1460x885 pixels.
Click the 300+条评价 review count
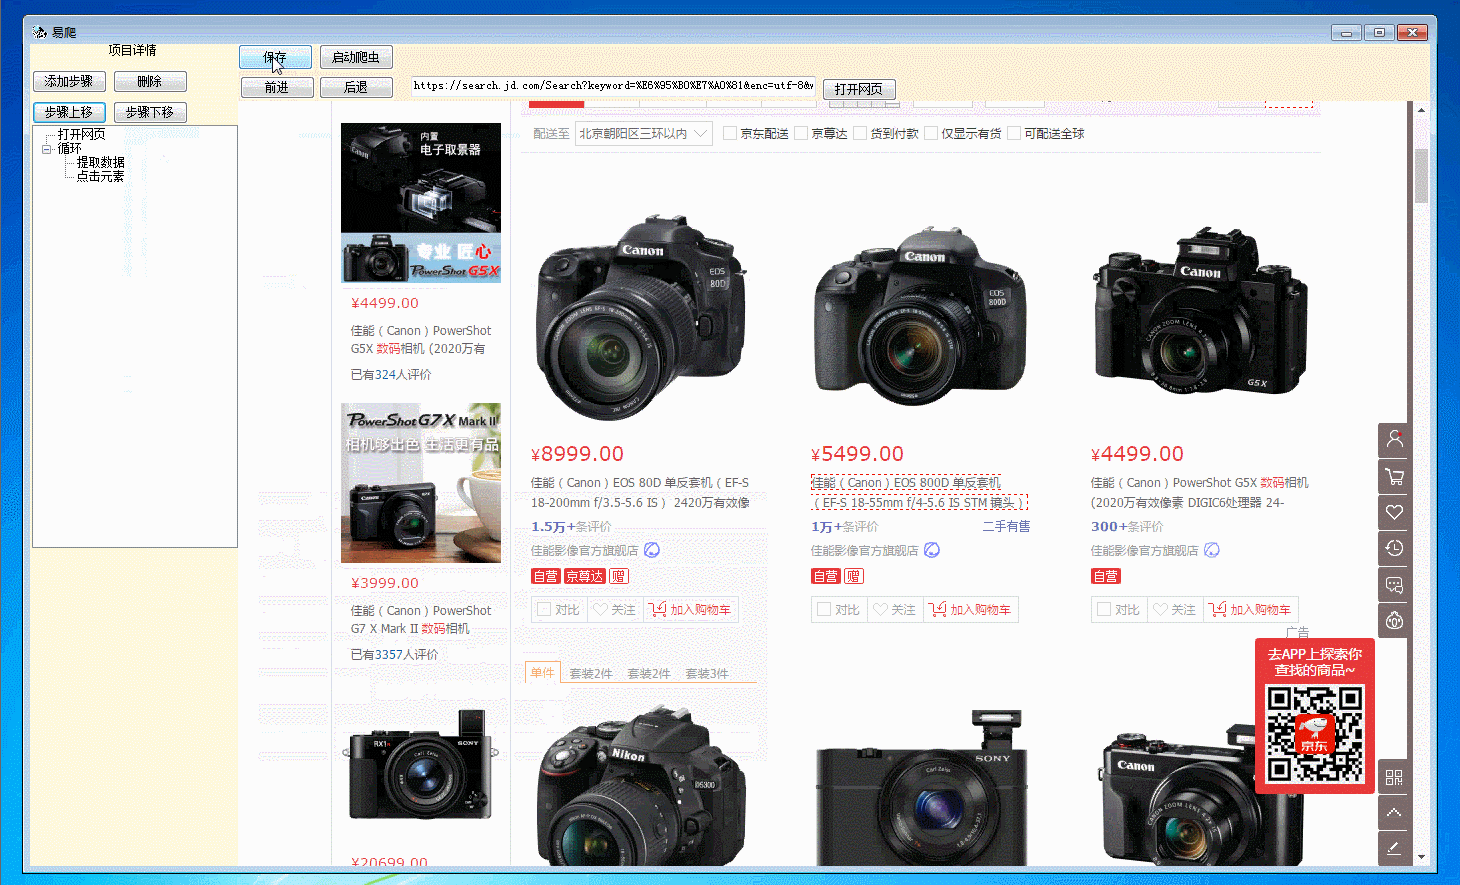(x=1127, y=526)
